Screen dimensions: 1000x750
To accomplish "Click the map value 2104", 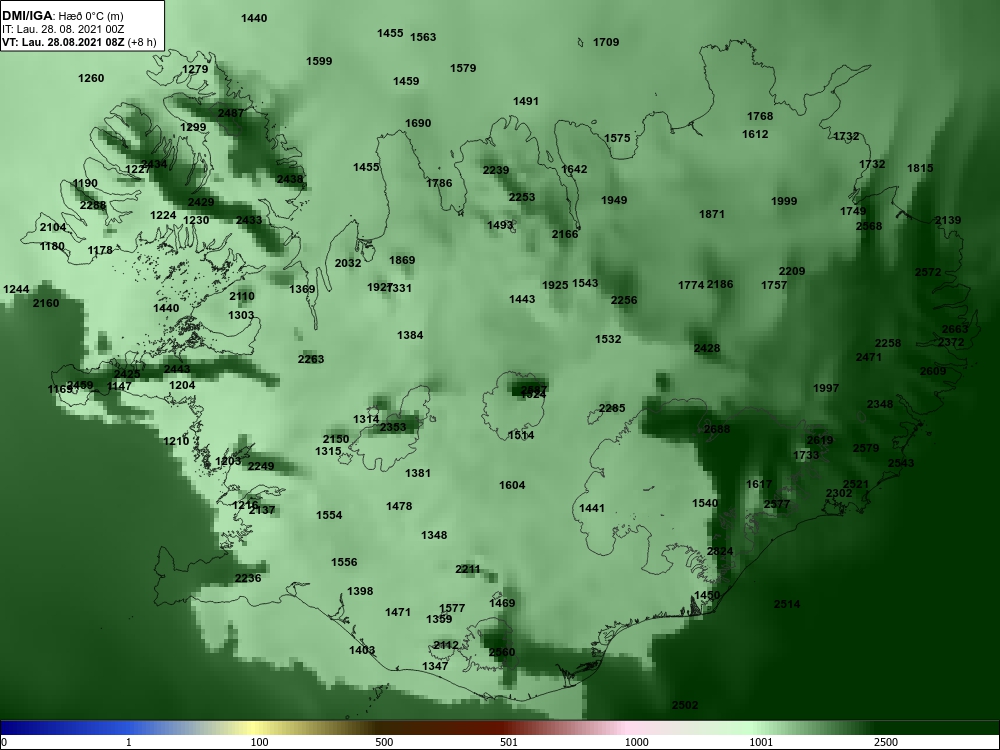I will tap(53, 228).
